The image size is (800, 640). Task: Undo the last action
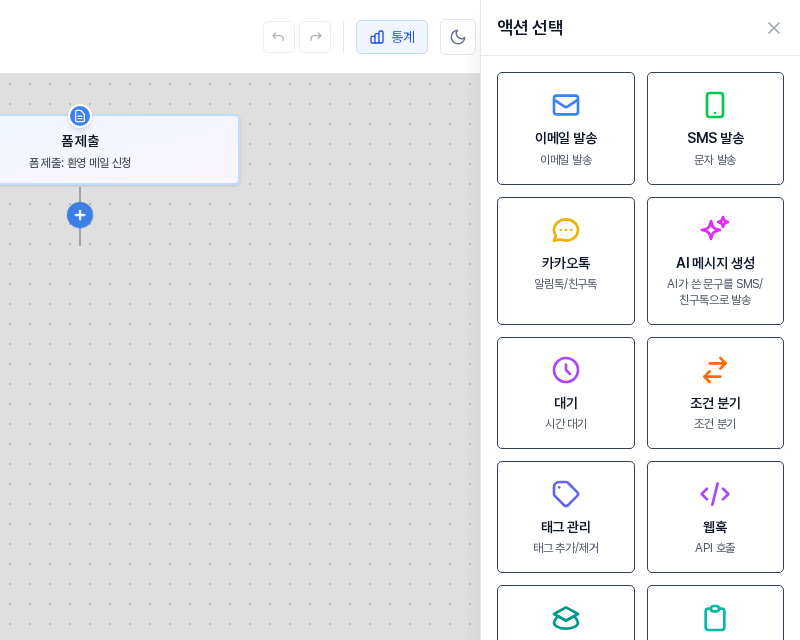279,37
